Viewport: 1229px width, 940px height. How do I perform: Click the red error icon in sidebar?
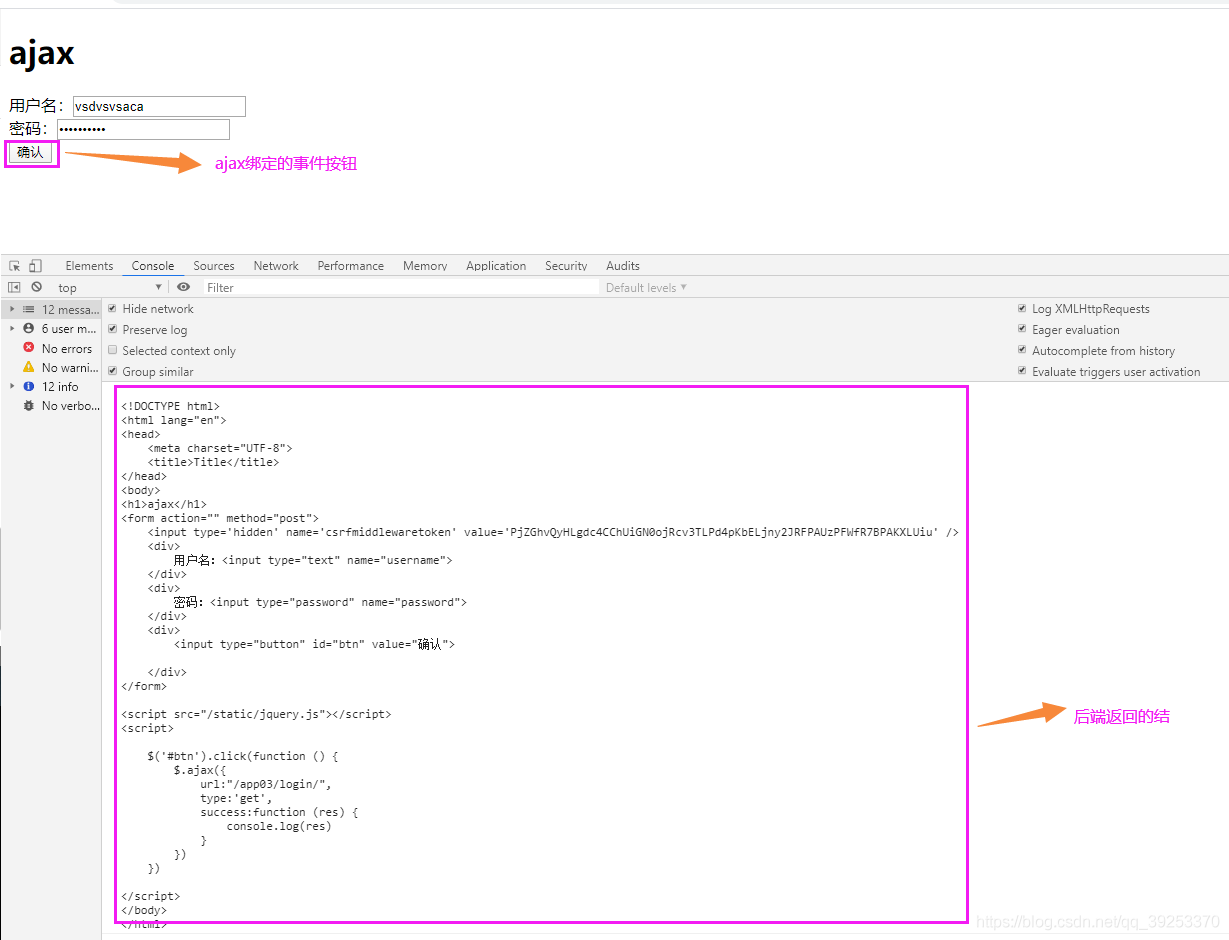(29, 348)
